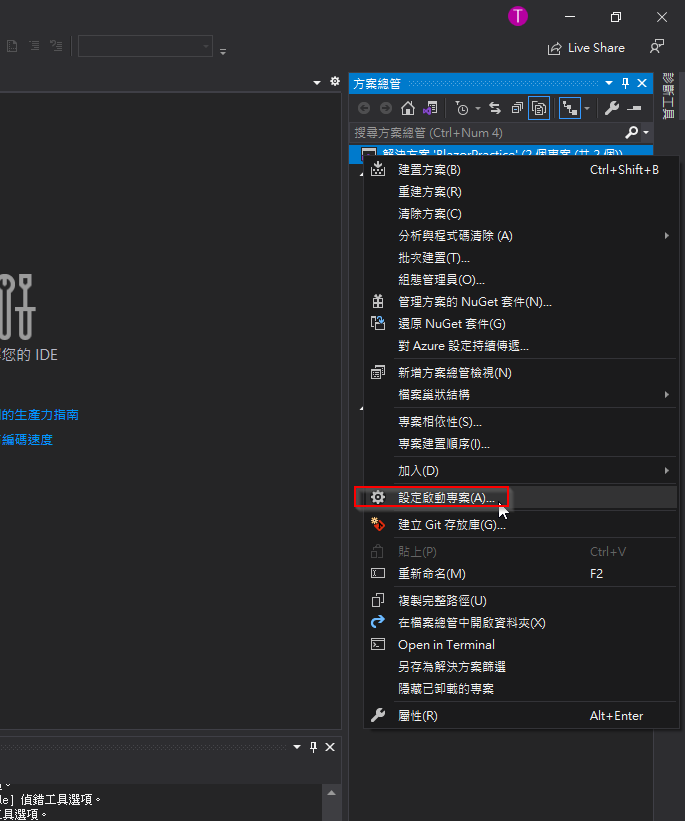Open pending changes filter dropdown arrow
This screenshot has height=821, width=685.
click(478, 108)
